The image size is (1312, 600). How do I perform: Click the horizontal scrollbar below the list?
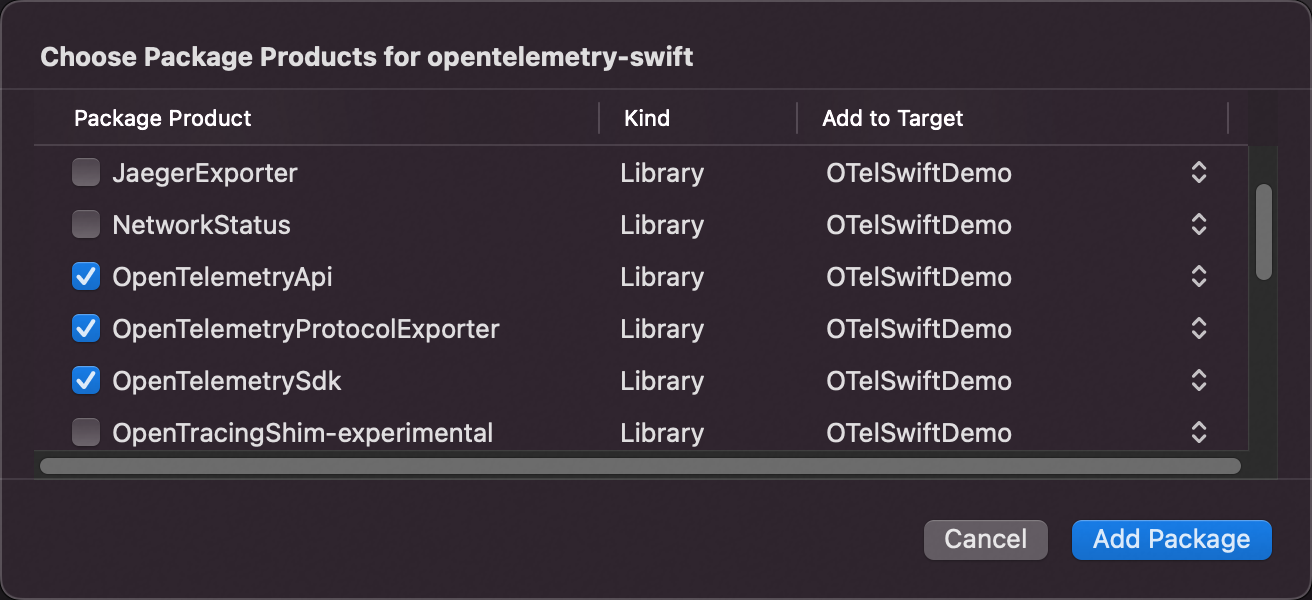640,463
